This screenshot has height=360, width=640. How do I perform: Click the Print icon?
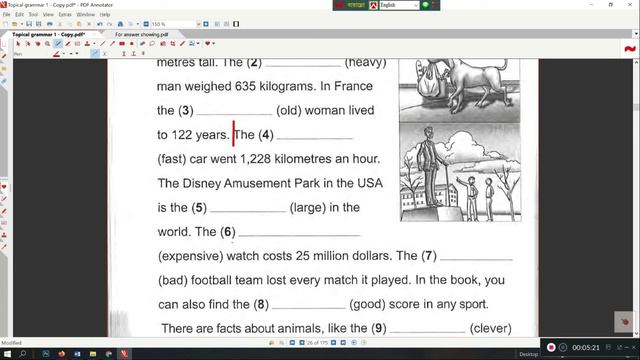pos(50,24)
